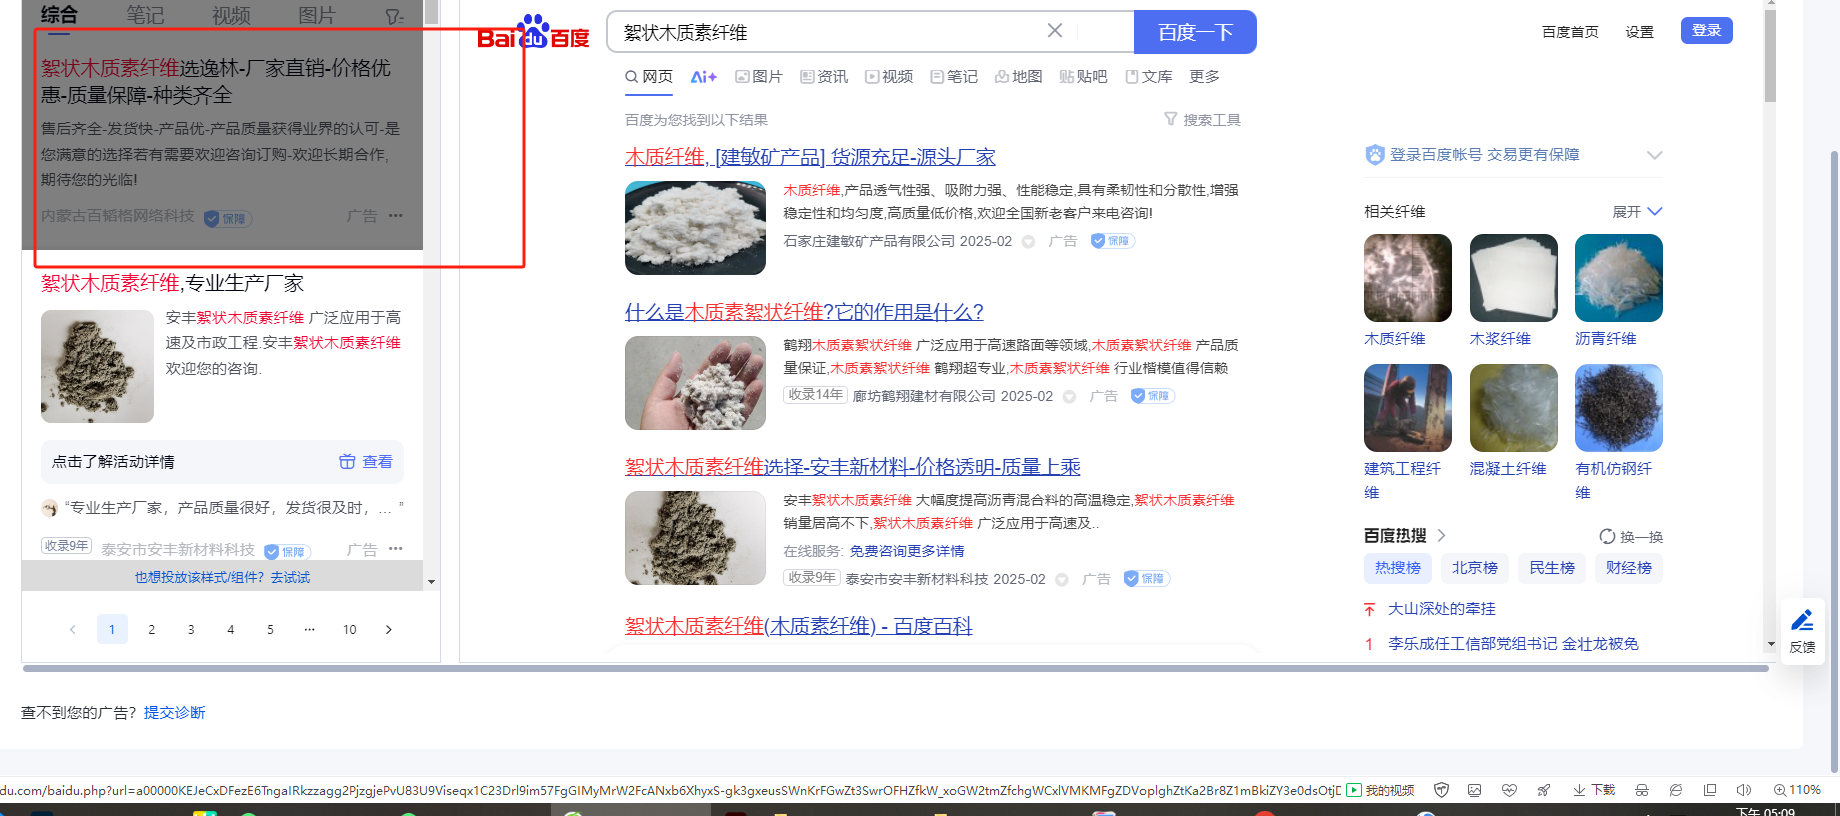Open the 百度首页 link
The height and width of the screenshot is (816, 1840).
tap(1570, 32)
